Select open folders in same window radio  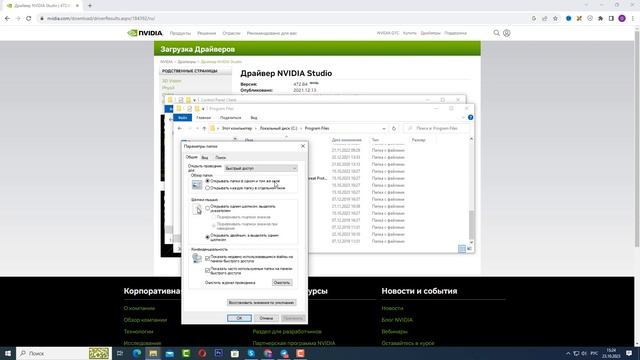(207, 181)
